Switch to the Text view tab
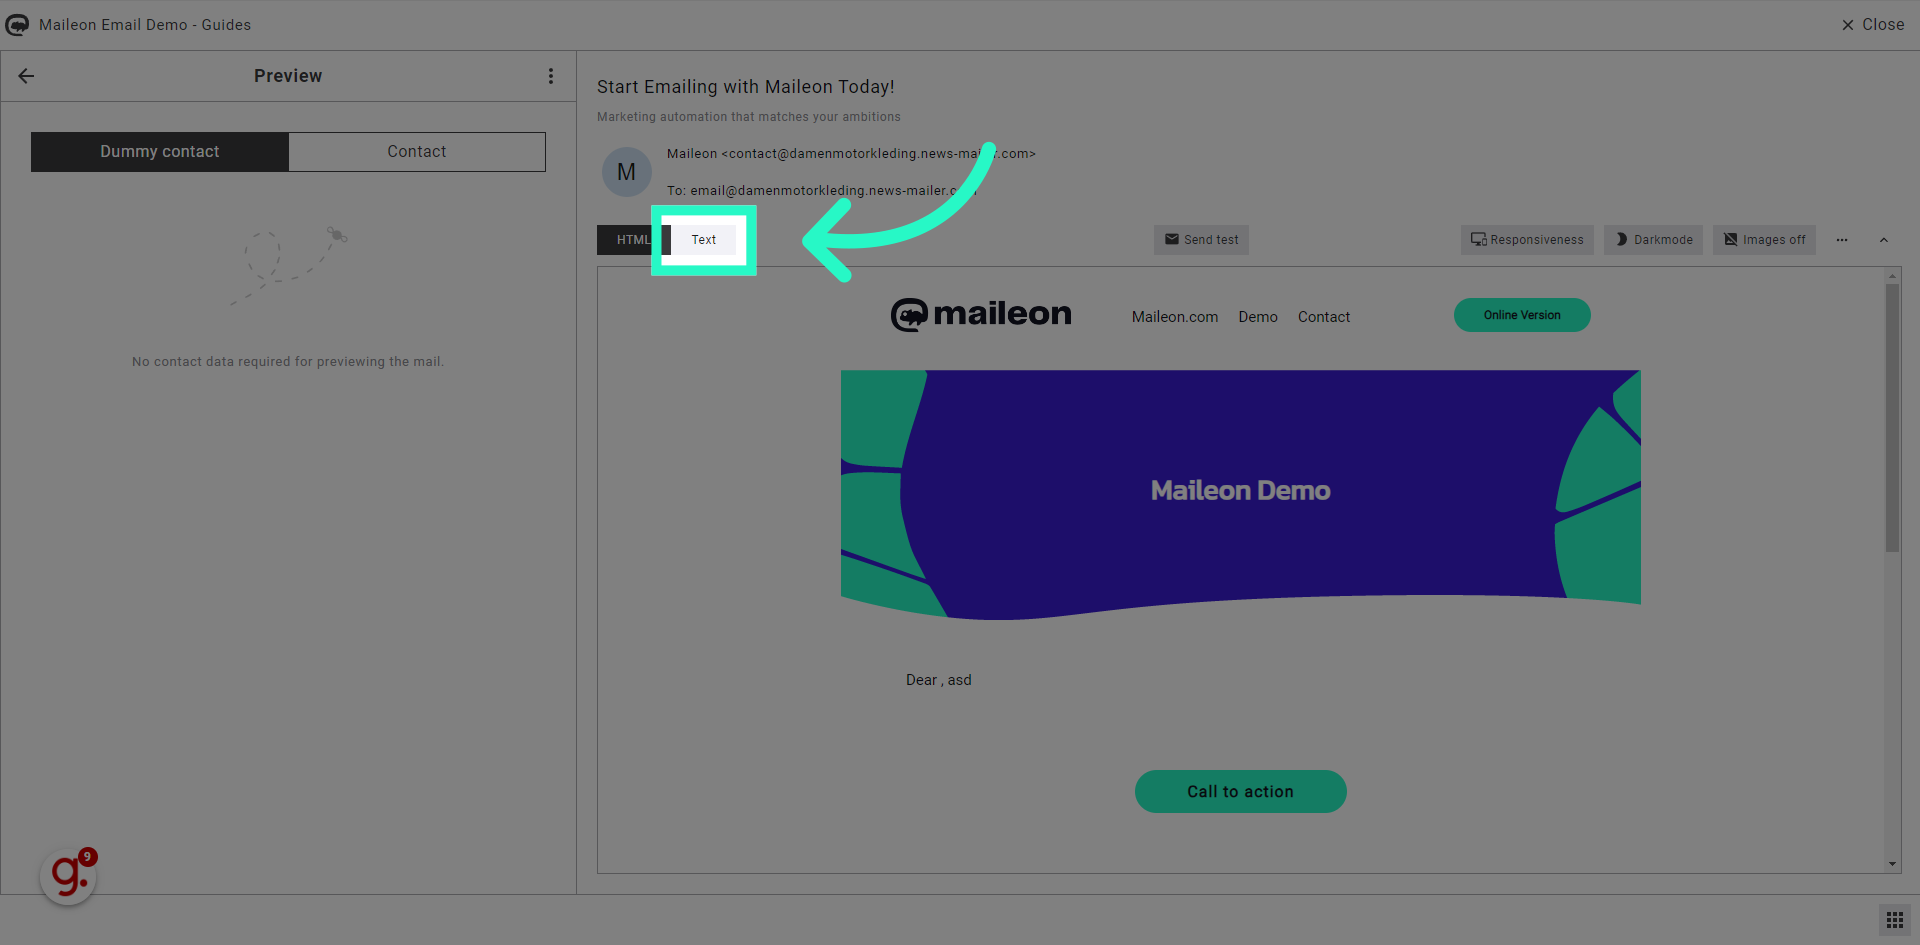 [704, 240]
